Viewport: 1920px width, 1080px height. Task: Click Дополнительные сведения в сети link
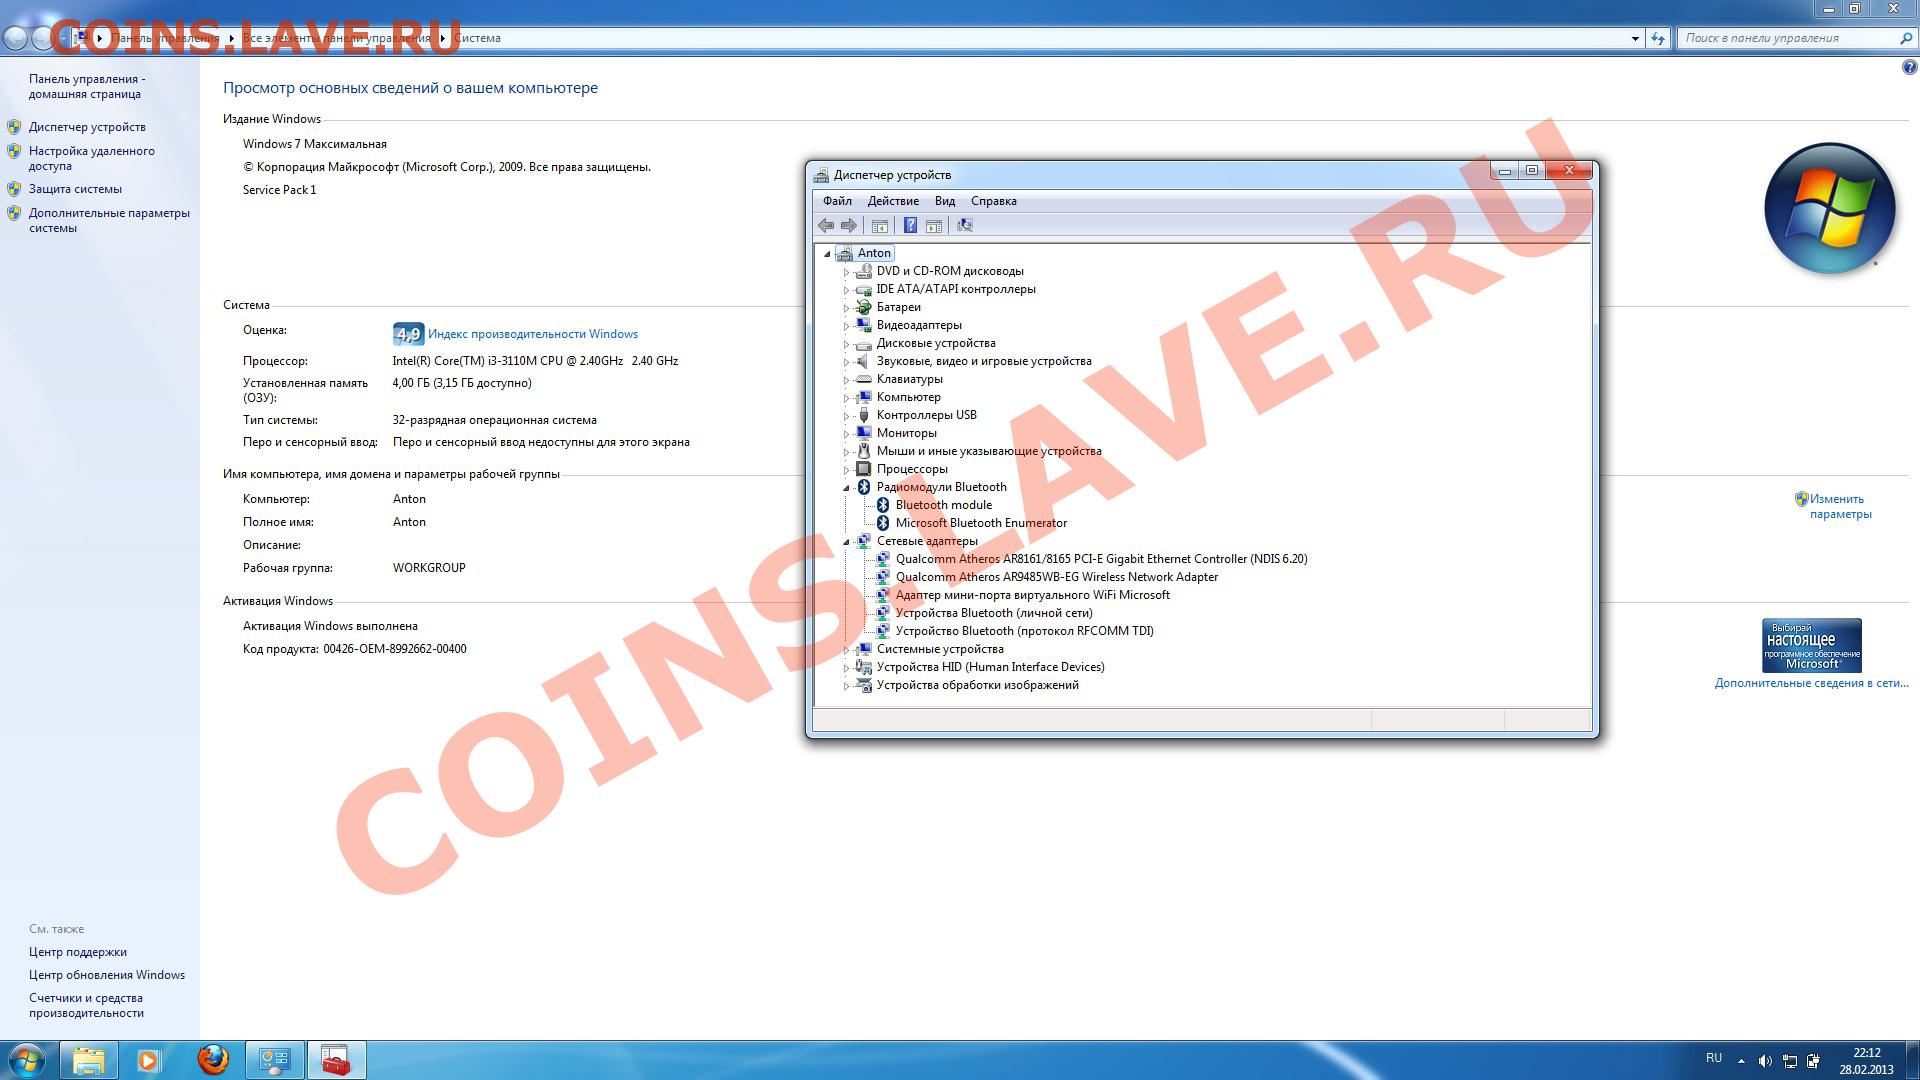pos(1811,683)
